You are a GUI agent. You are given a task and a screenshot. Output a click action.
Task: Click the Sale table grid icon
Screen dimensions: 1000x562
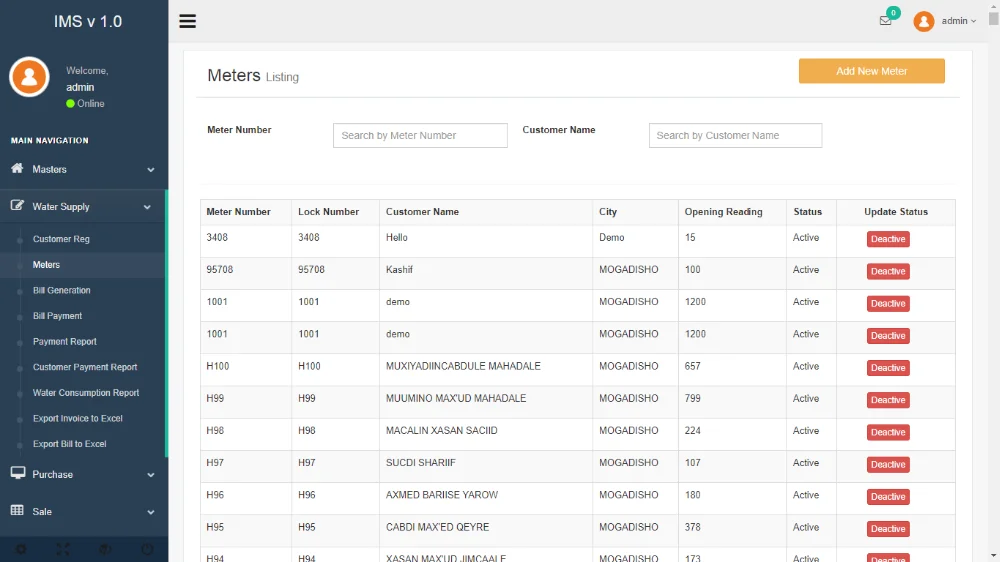click(17, 511)
